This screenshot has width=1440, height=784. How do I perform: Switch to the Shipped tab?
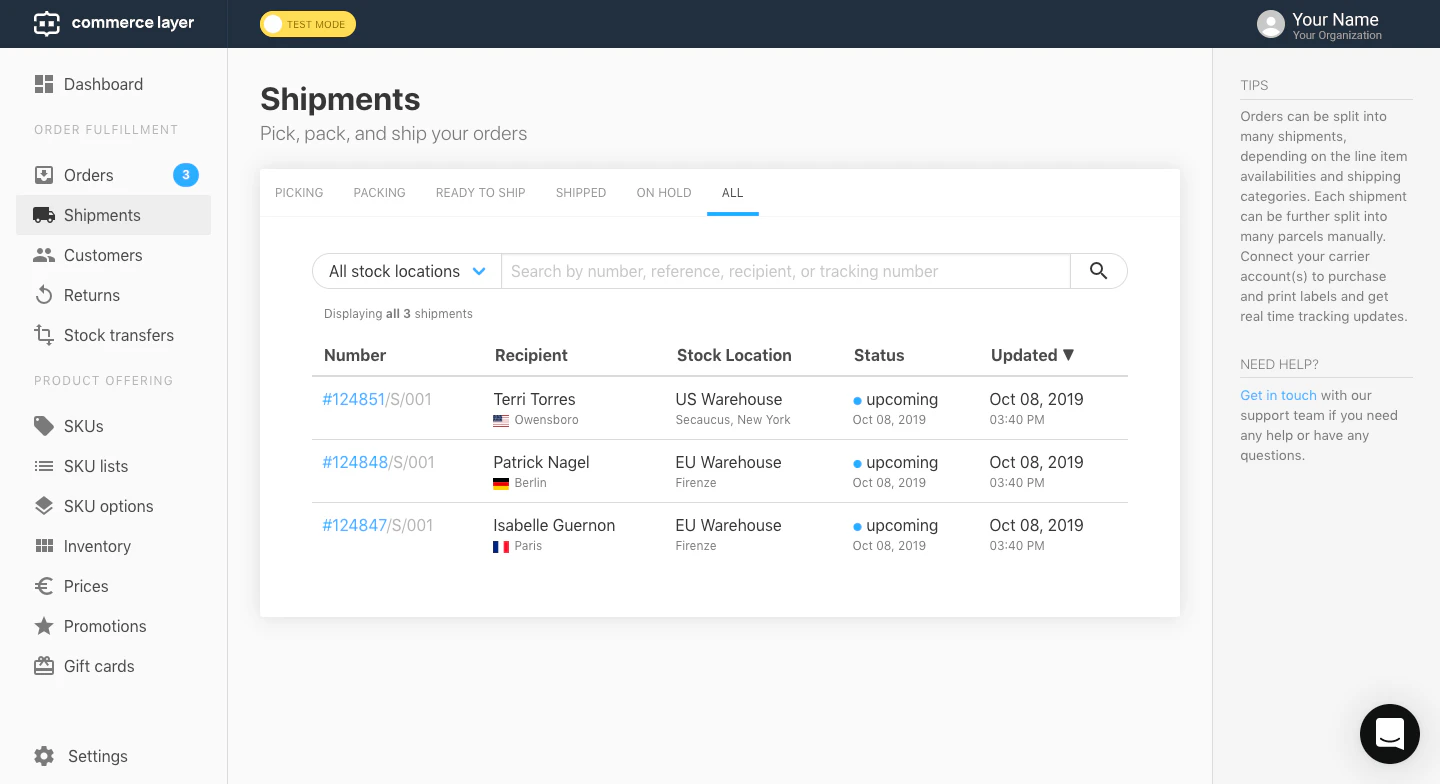[581, 193]
